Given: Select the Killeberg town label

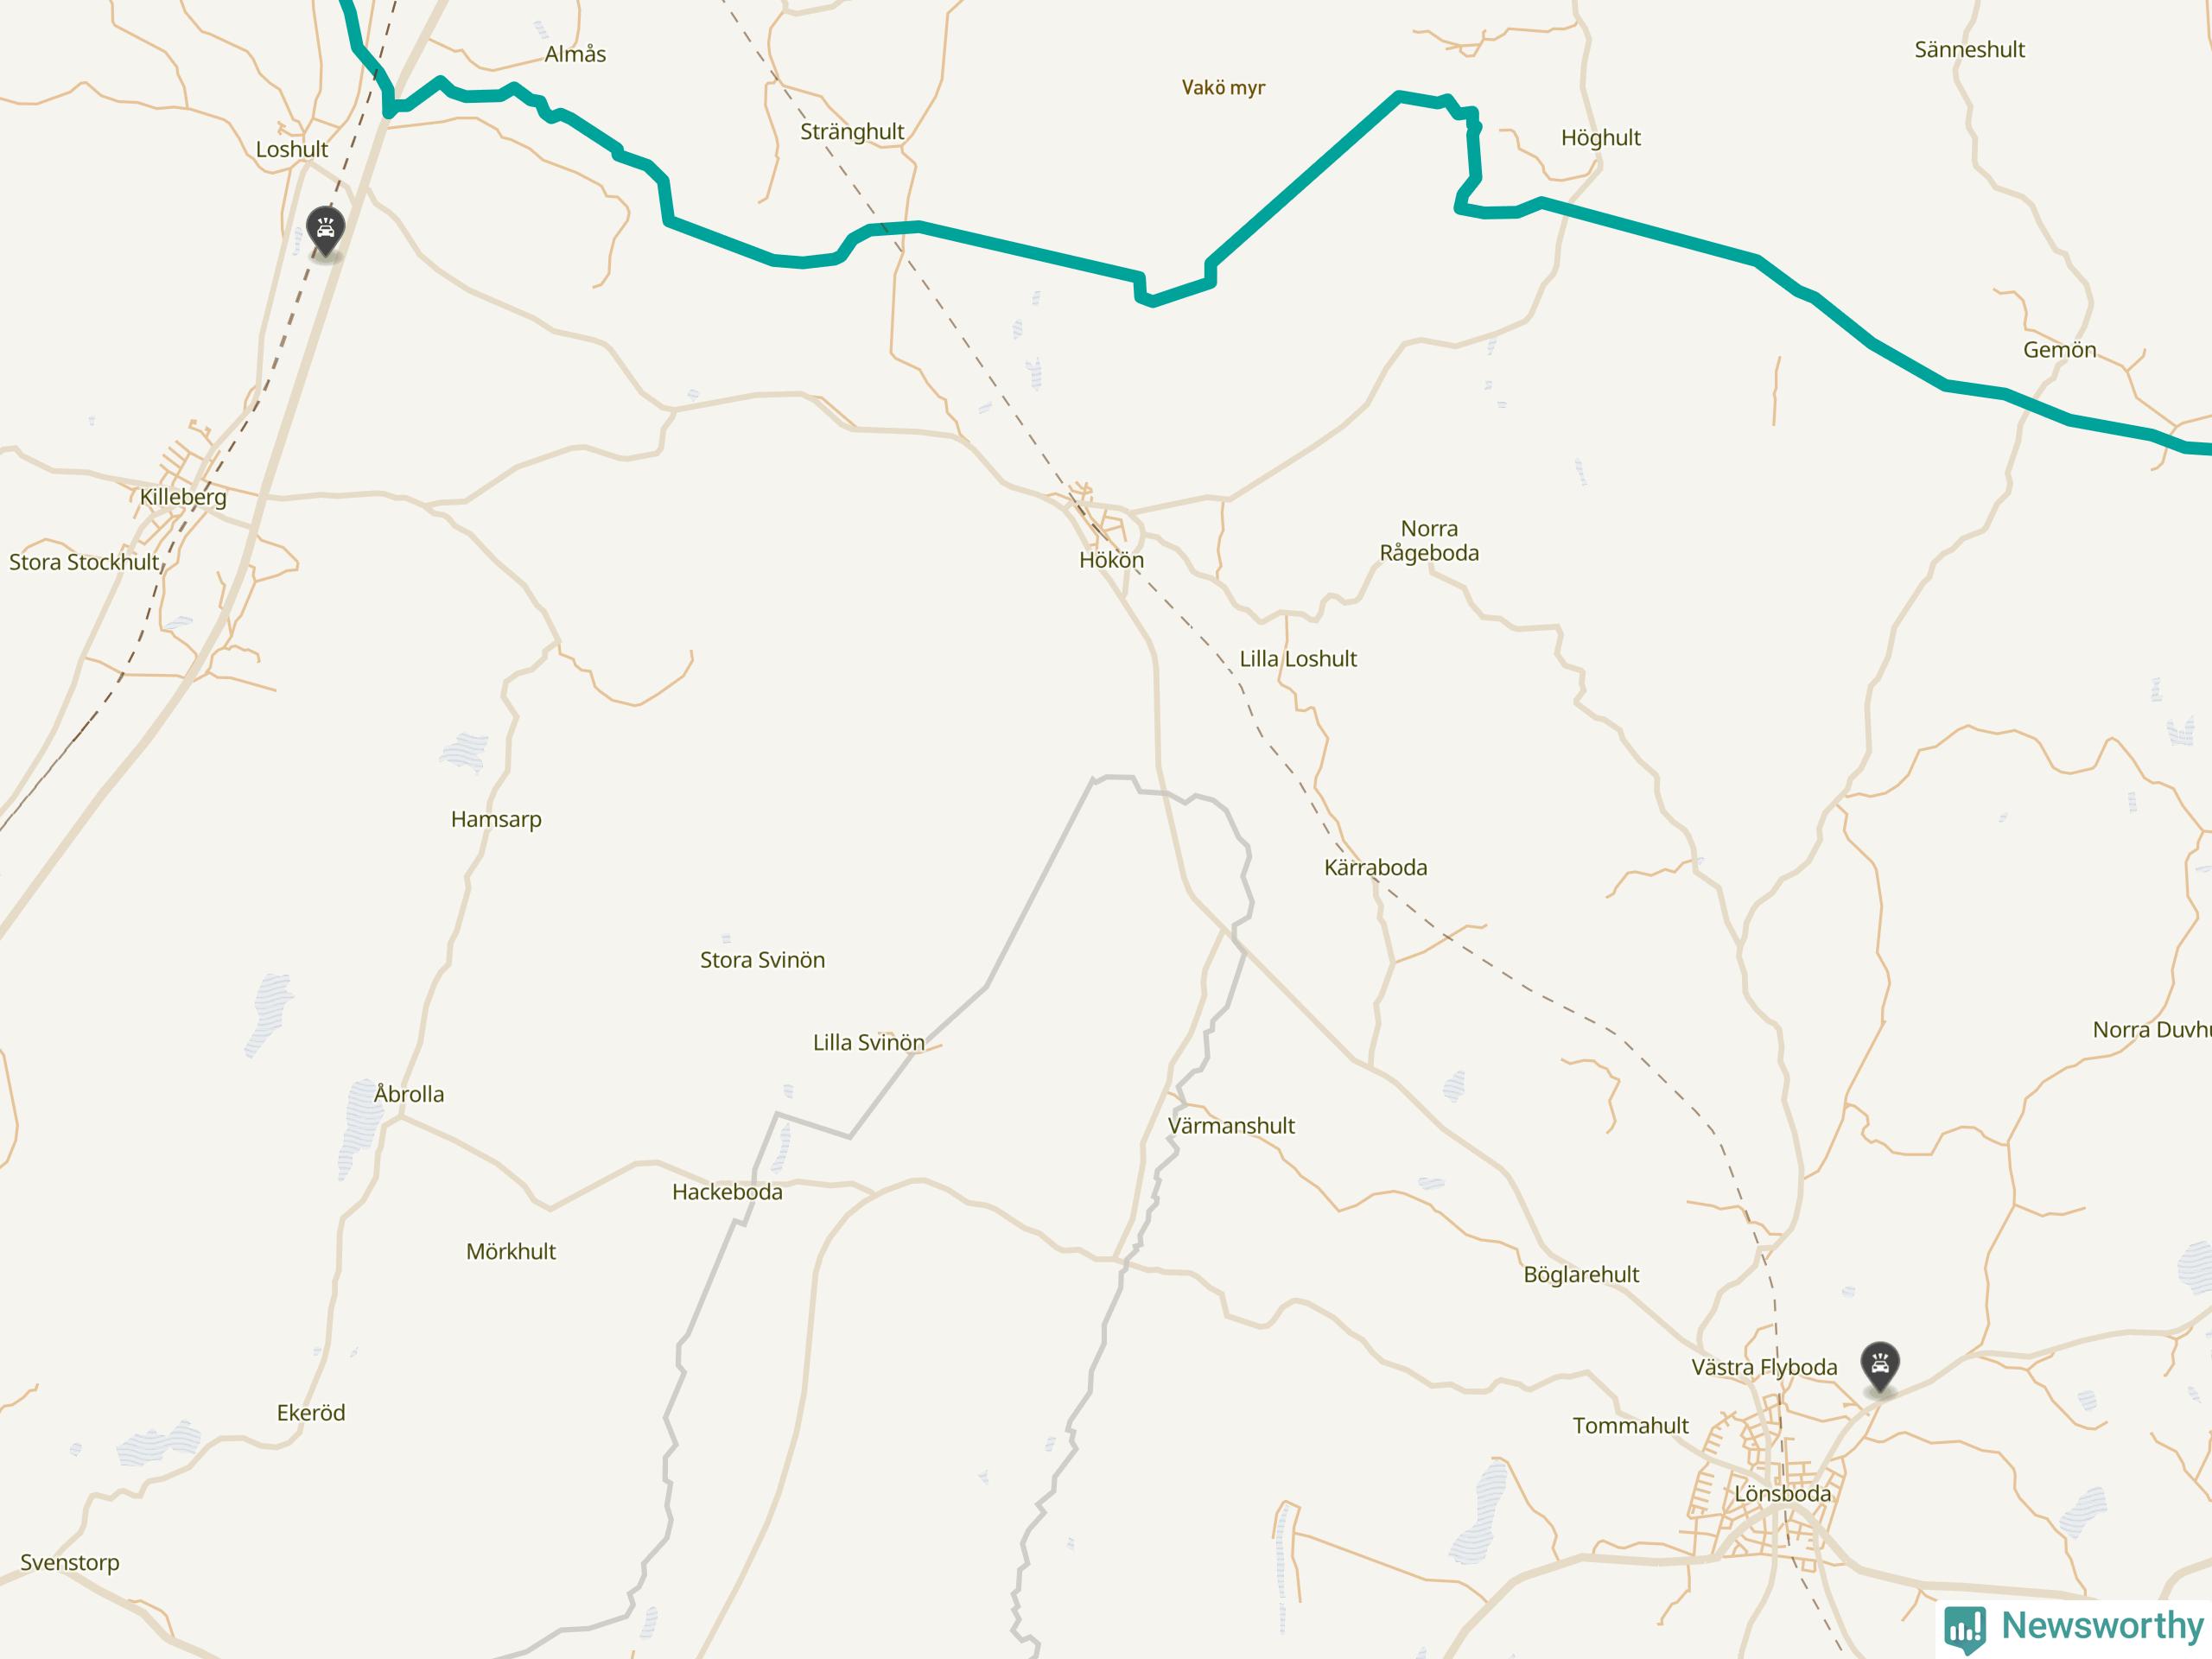Looking at the screenshot, I should click(183, 497).
